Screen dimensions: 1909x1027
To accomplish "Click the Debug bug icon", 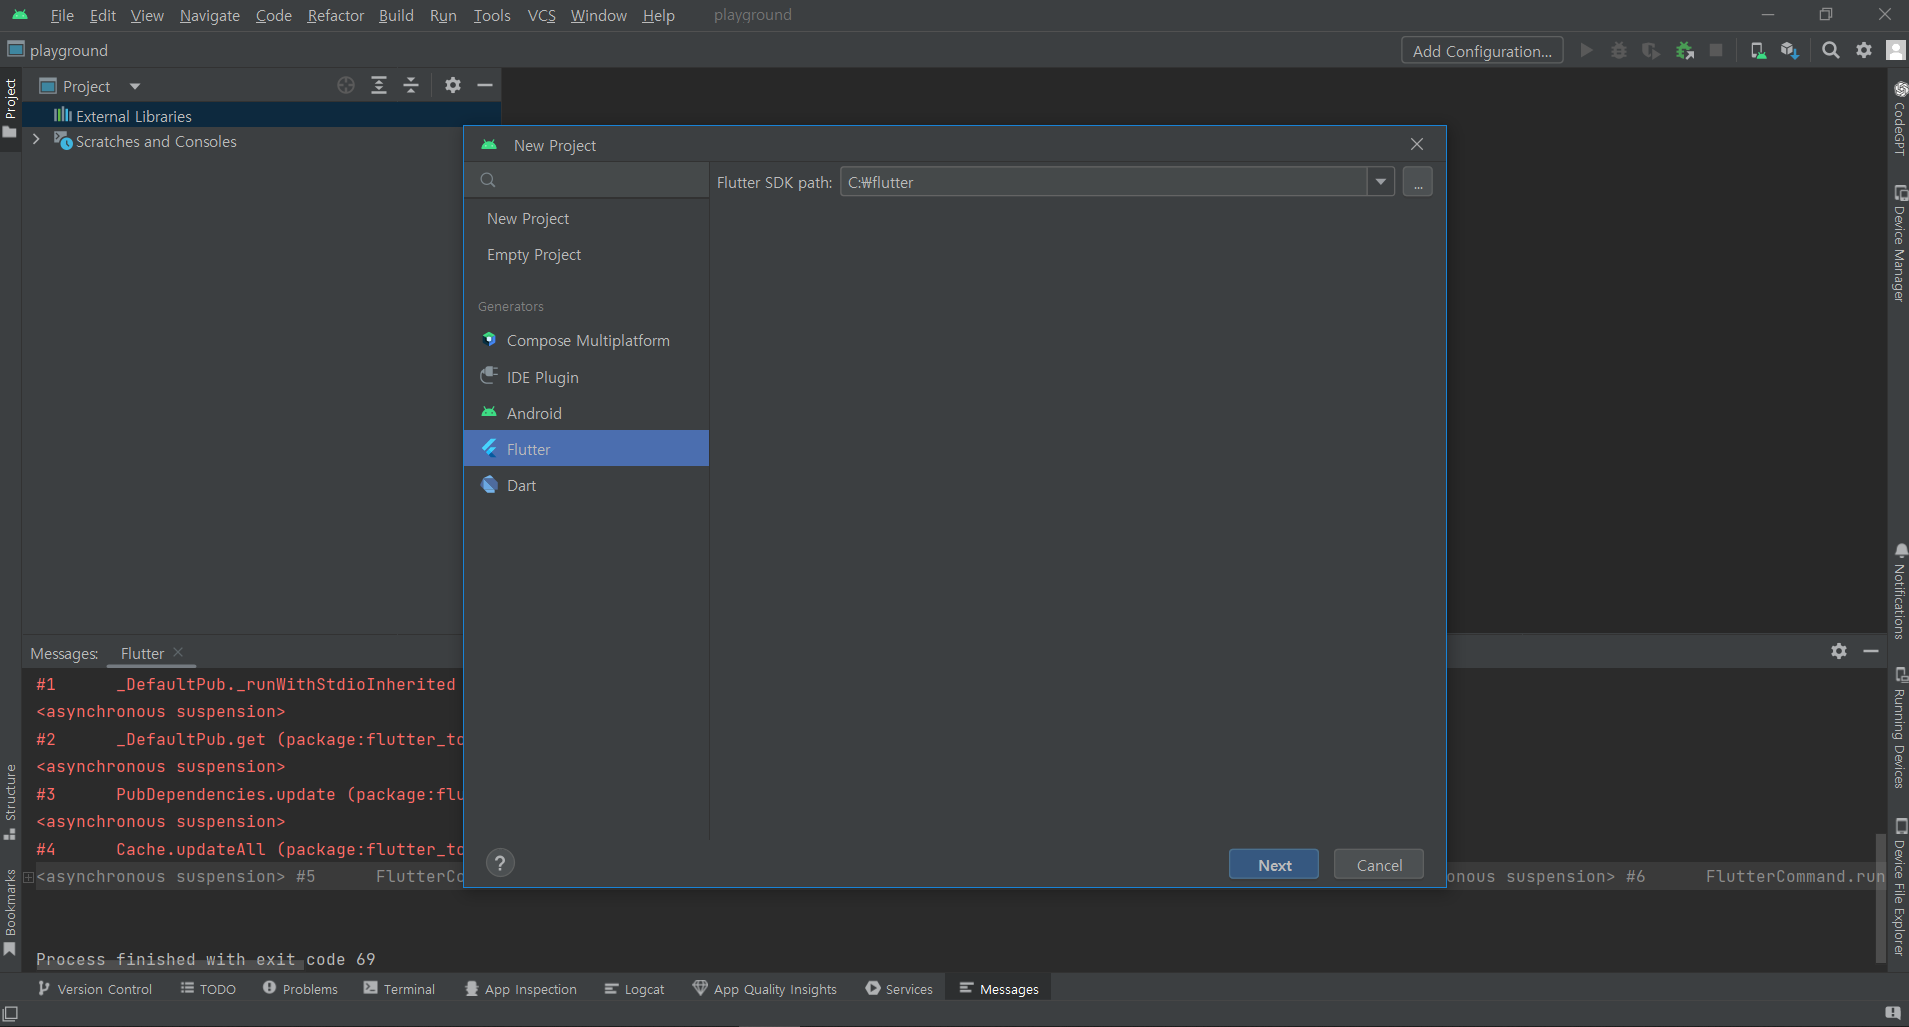I will [1619, 50].
